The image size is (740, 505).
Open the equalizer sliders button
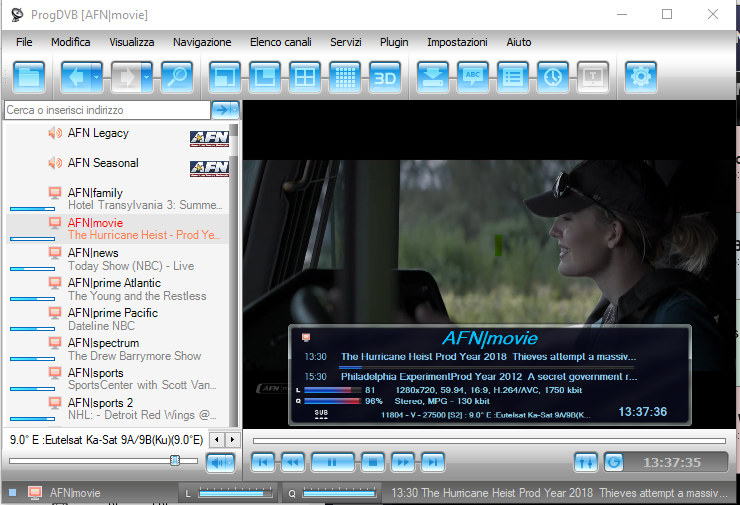(x=586, y=462)
